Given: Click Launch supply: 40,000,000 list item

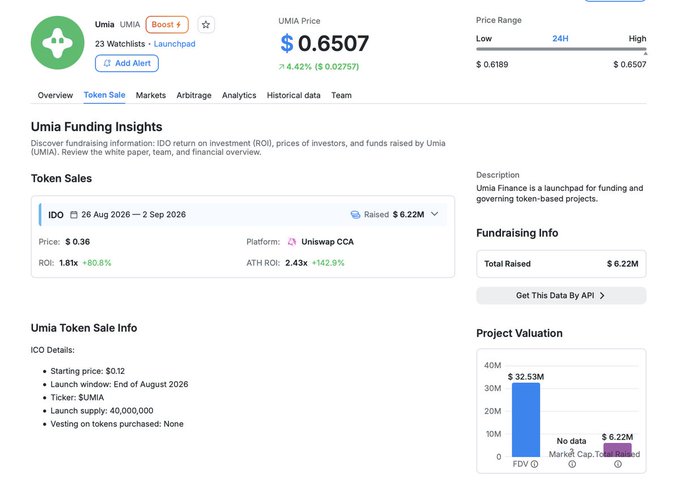Looking at the screenshot, I should tap(102, 411).
